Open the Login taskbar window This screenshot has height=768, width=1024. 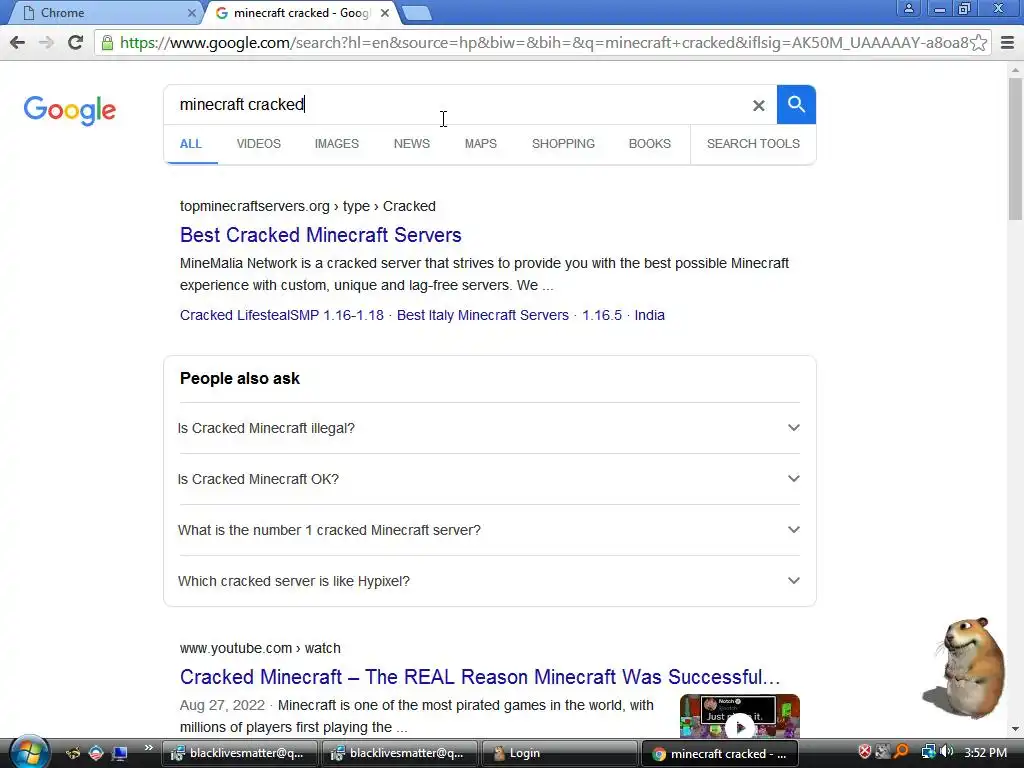559,753
